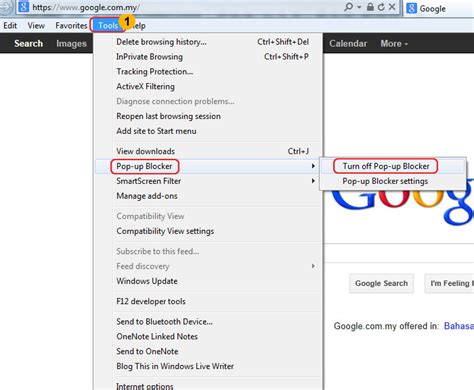This screenshot has height=390, width=474.
Task: Open the address bar search dropdown arrow
Action: tap(359, 7)
